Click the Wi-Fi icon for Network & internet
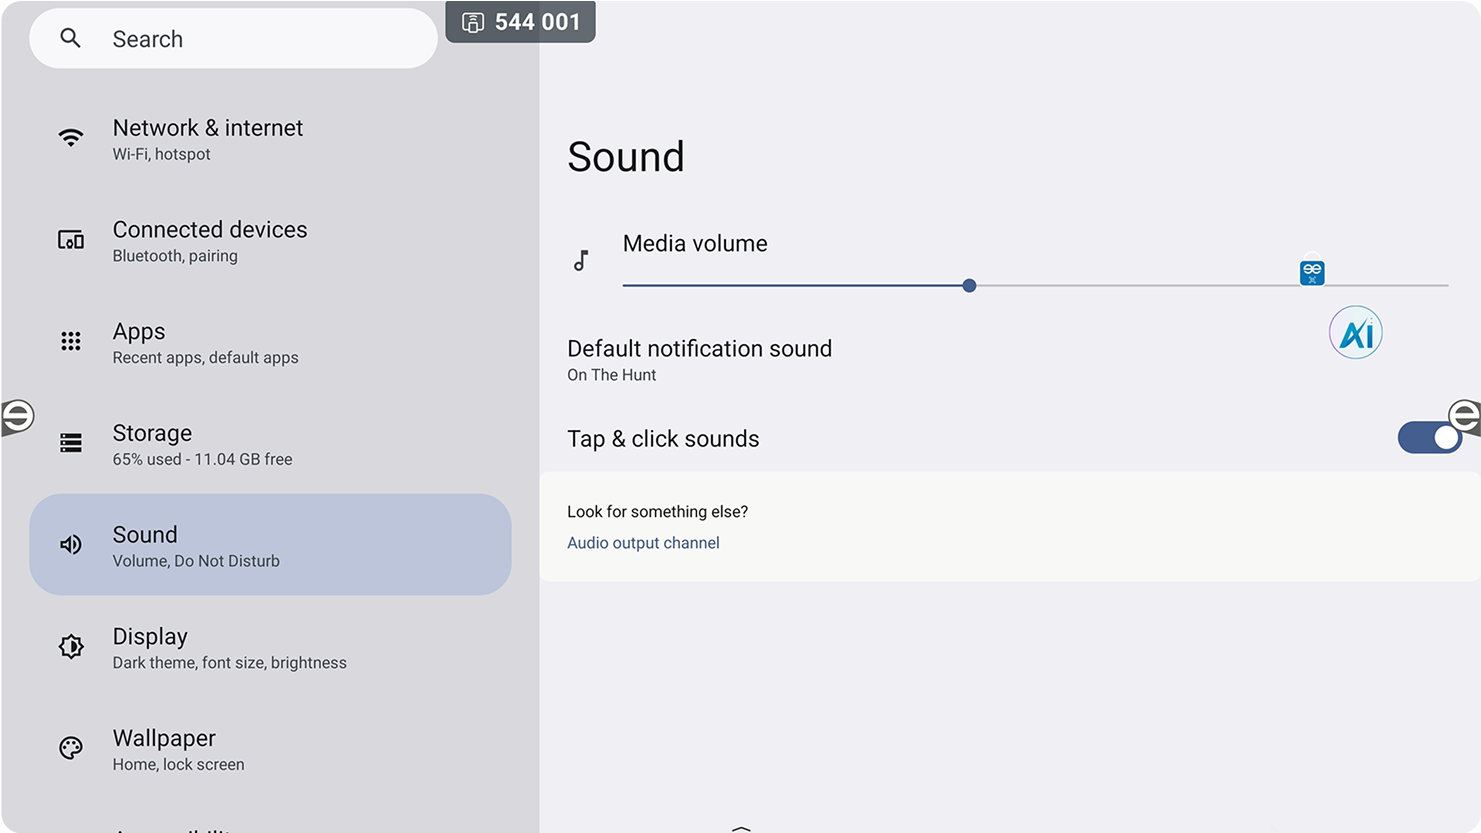The image size is (1481, 833). point(71,138)
